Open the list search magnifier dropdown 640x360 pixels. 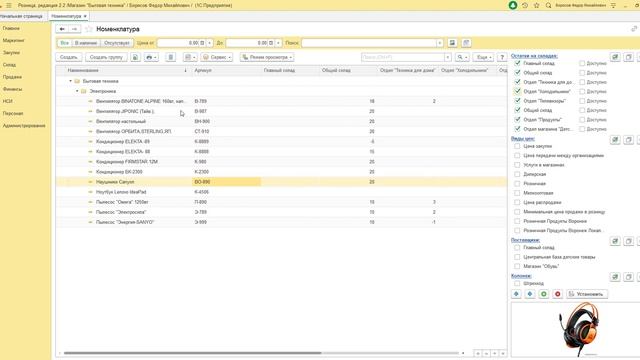click(x=462, y=57)
